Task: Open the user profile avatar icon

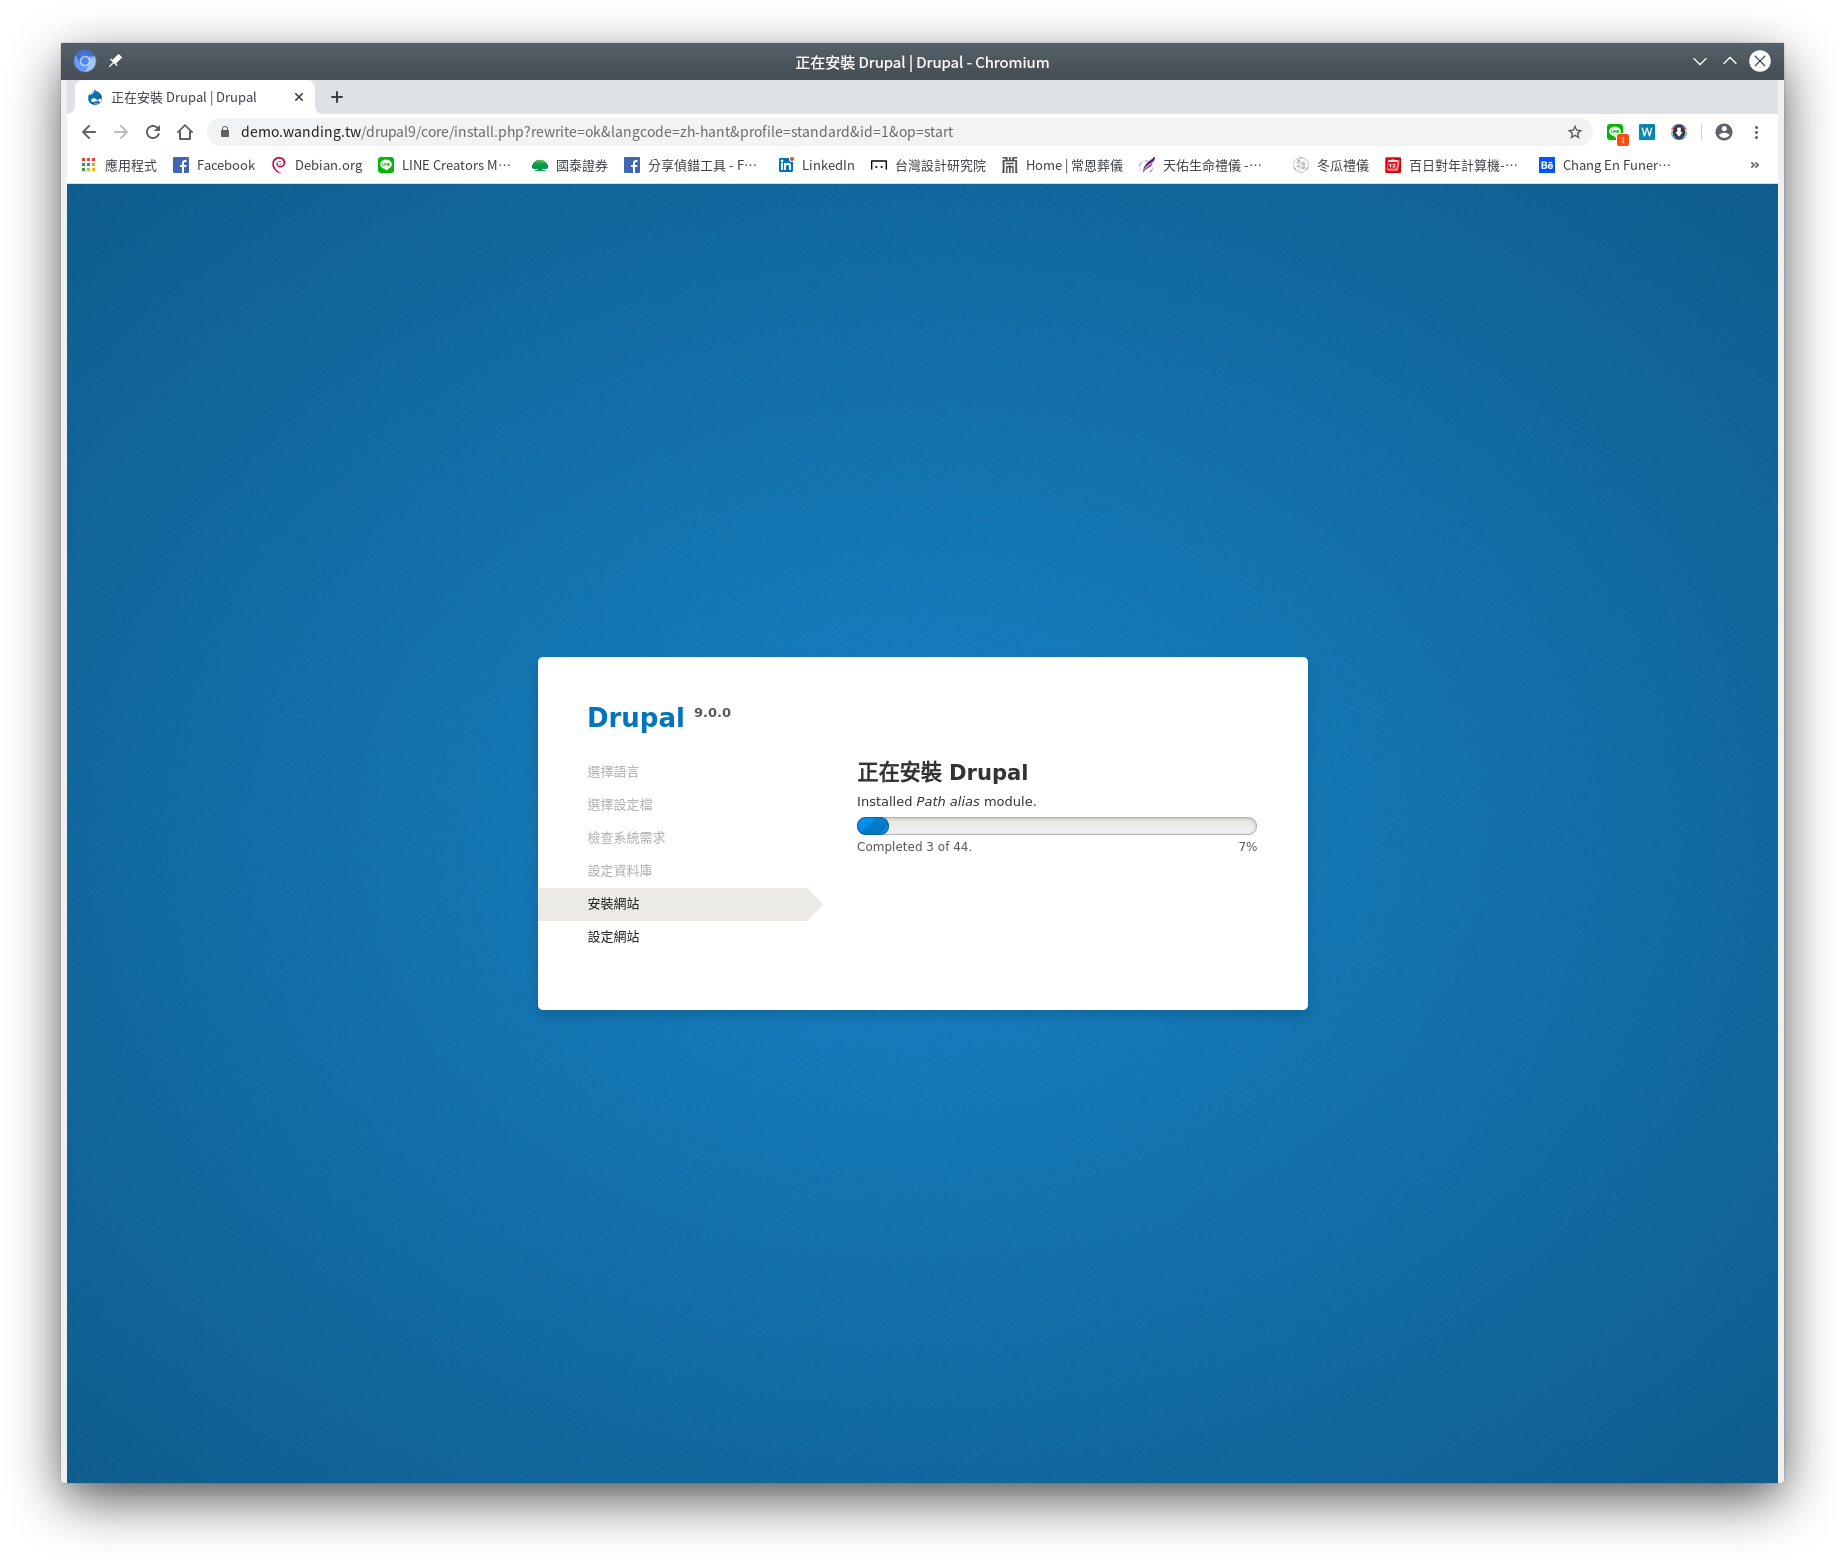Action: click(x=1724, y=132)
